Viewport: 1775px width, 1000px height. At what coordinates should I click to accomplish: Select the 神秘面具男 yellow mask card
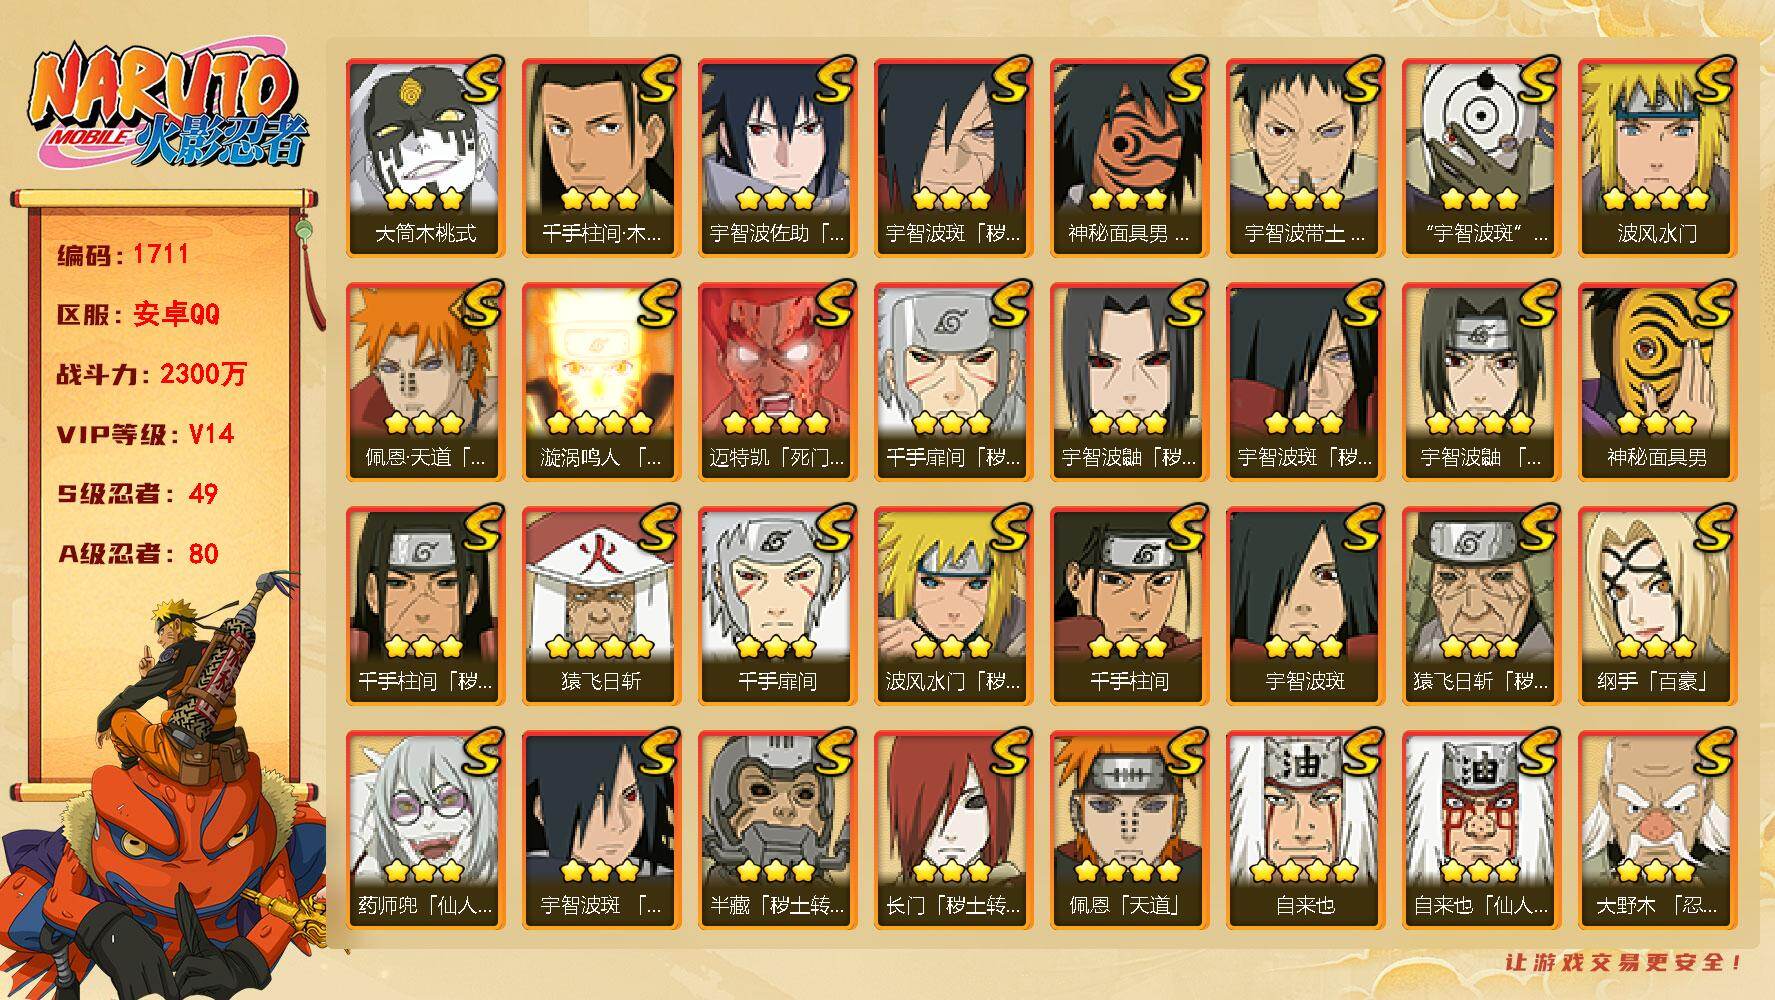(x=1657, y=382)
